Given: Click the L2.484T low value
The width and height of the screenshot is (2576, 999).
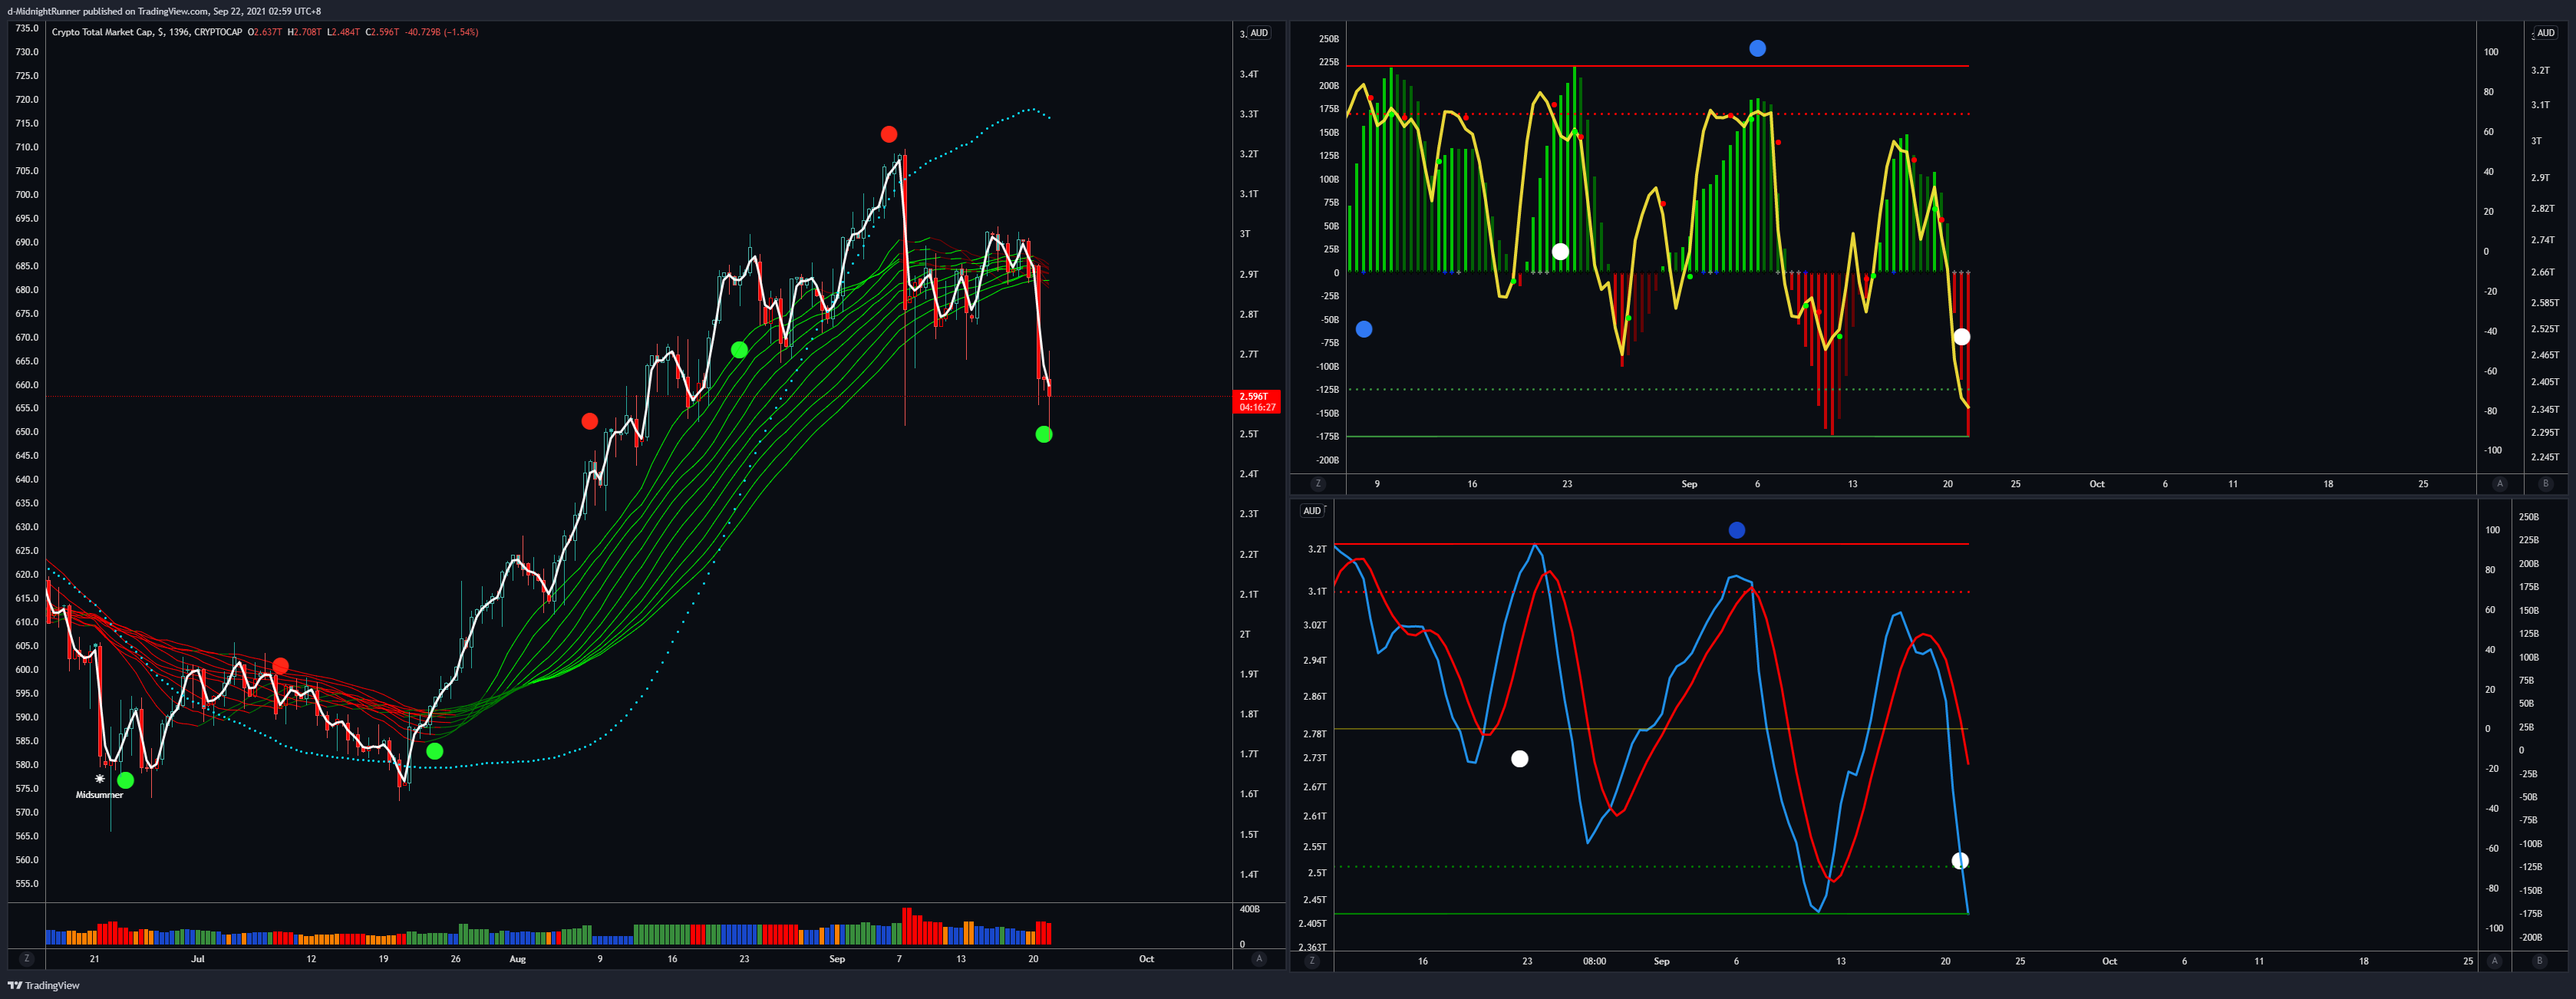Looking at the screenshot, I should tap(344, 32).
